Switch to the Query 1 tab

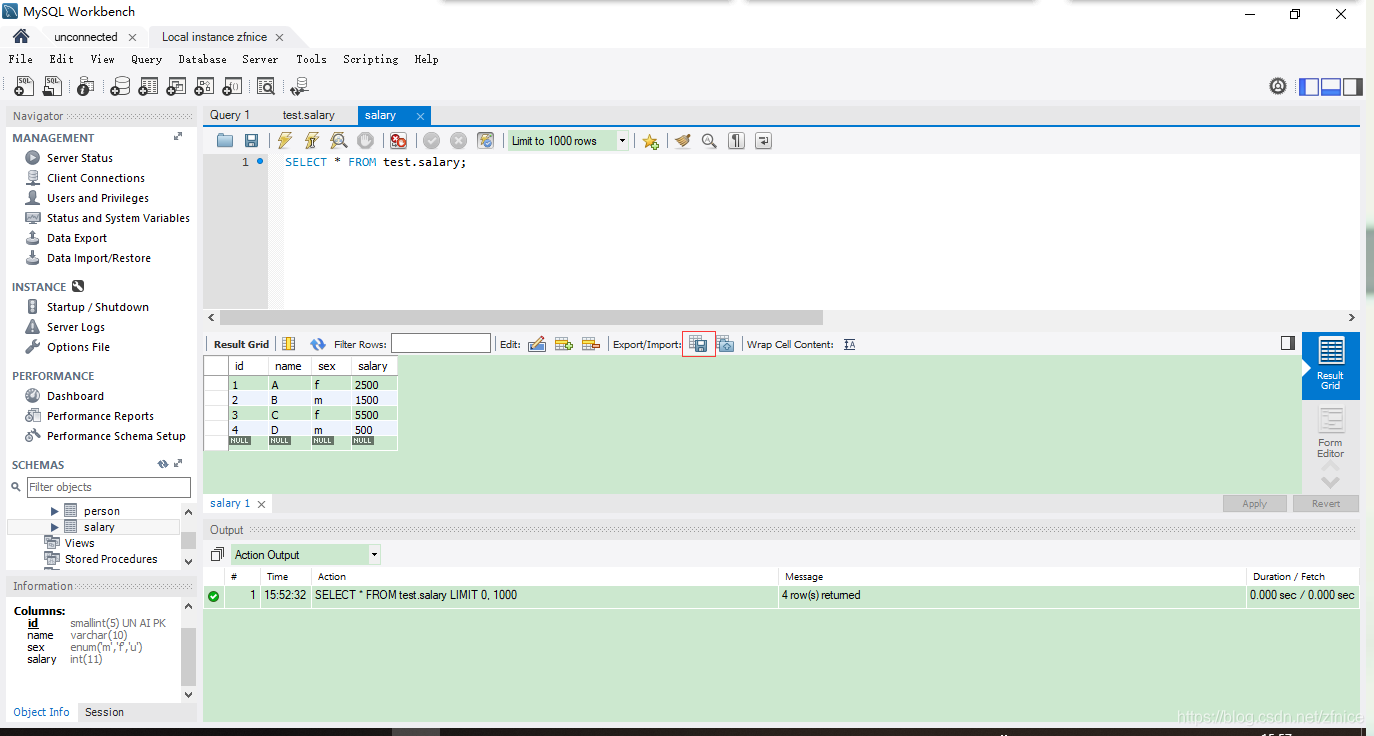230,115
